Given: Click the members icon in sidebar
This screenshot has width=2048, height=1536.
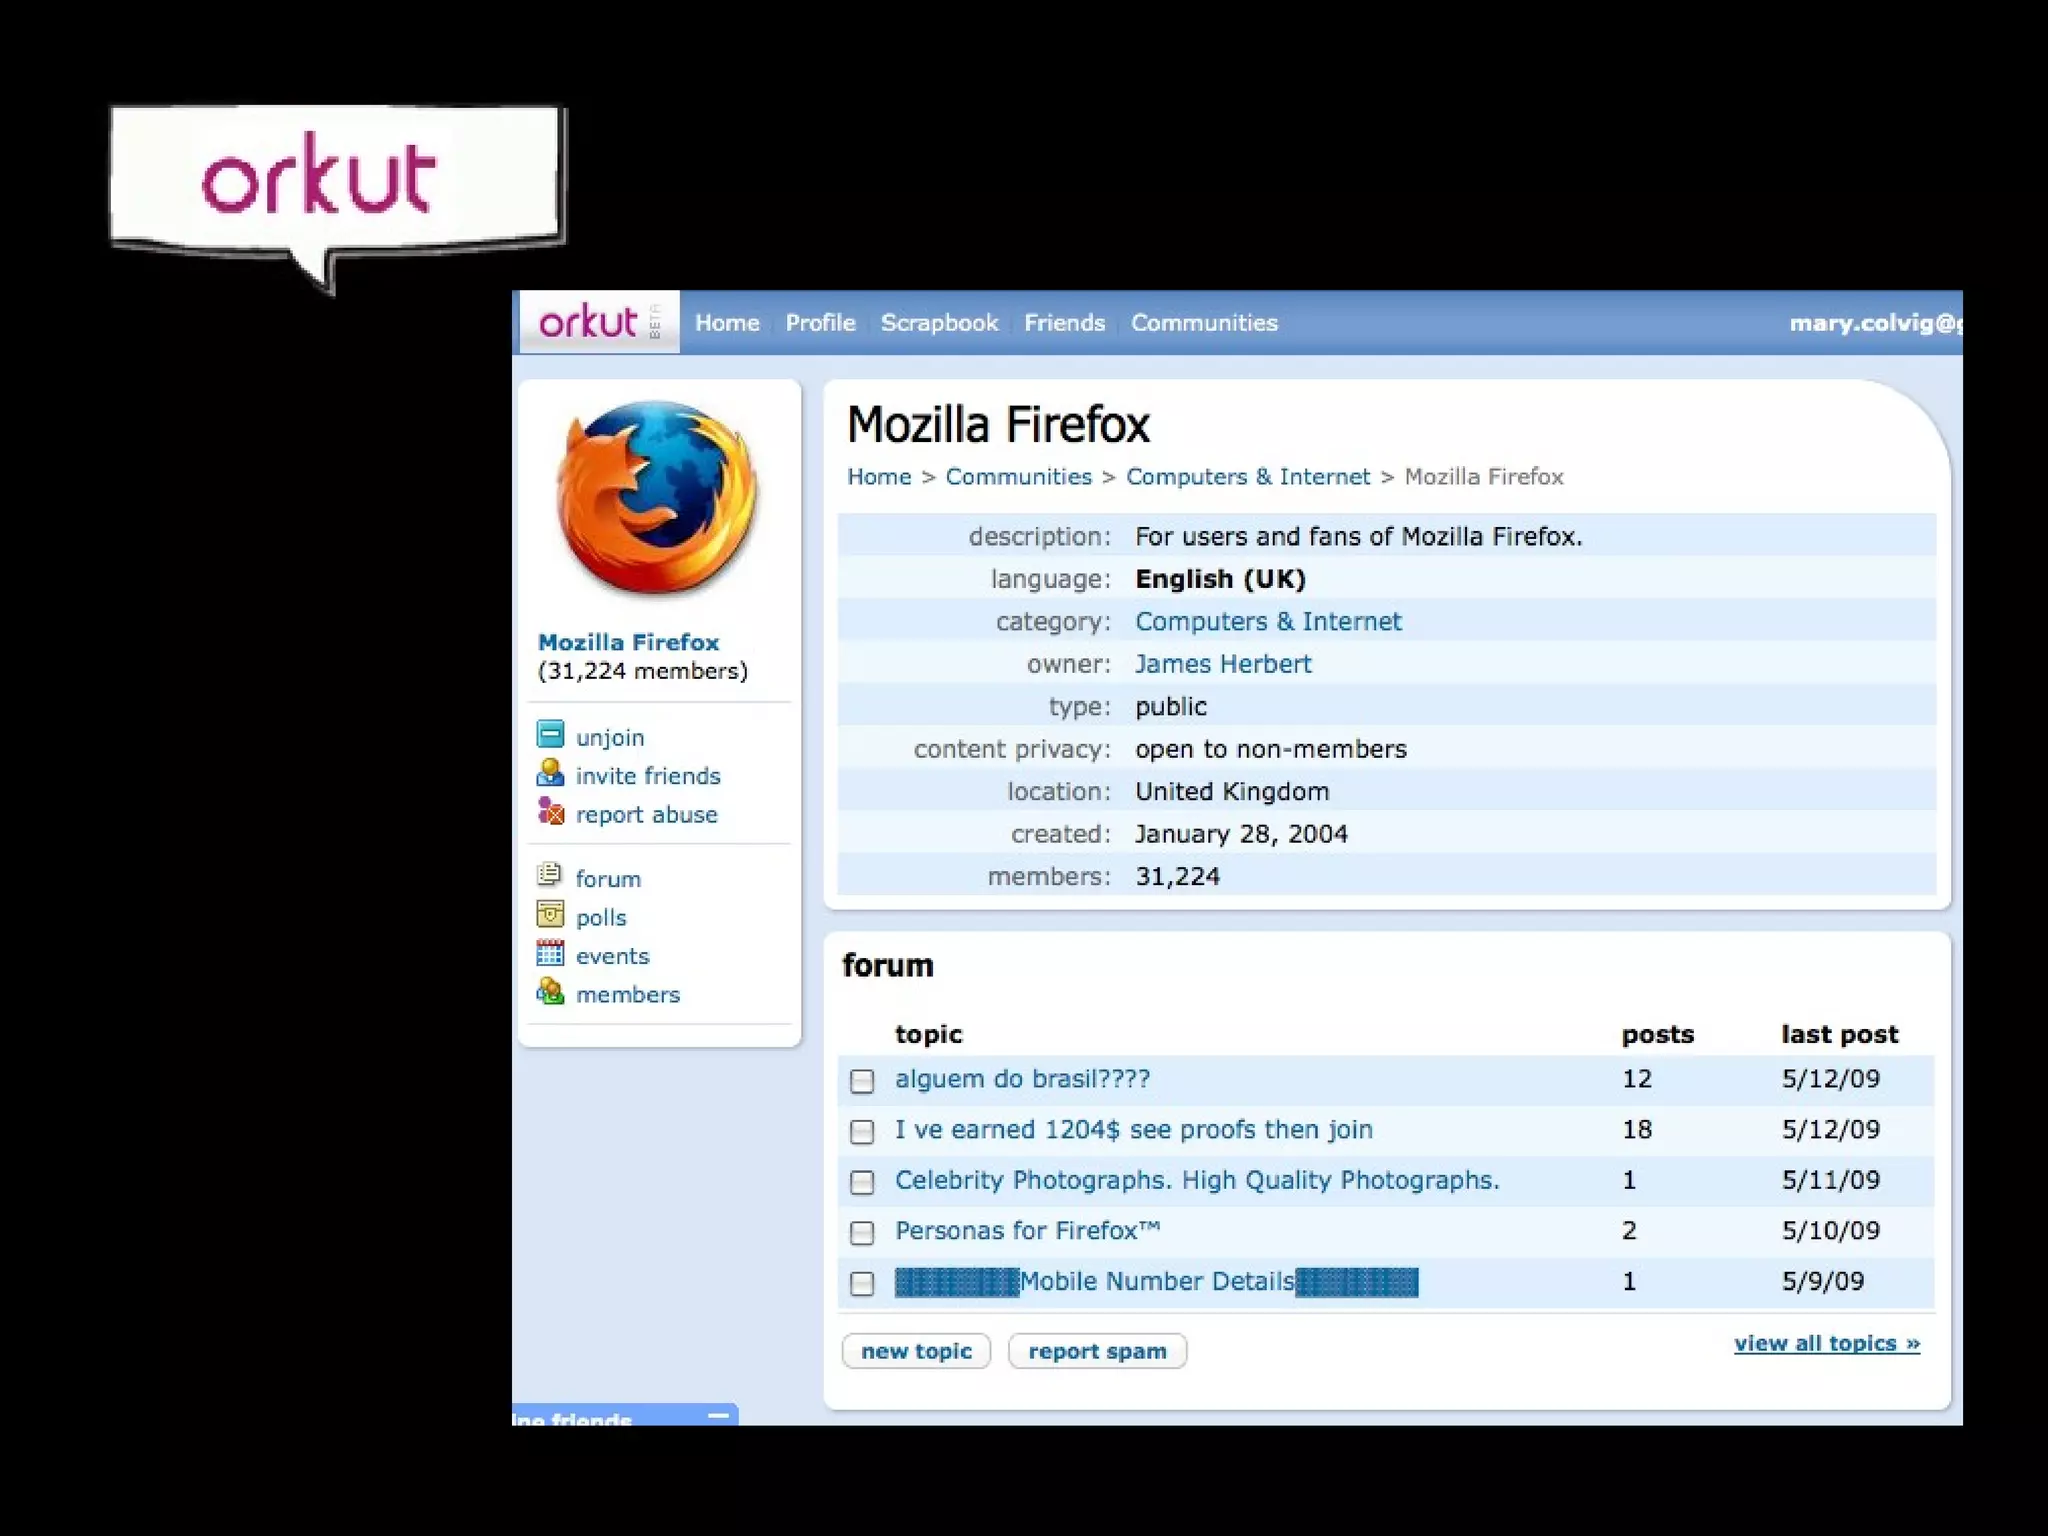Looking at the screenshot, I should coord(550,991).
